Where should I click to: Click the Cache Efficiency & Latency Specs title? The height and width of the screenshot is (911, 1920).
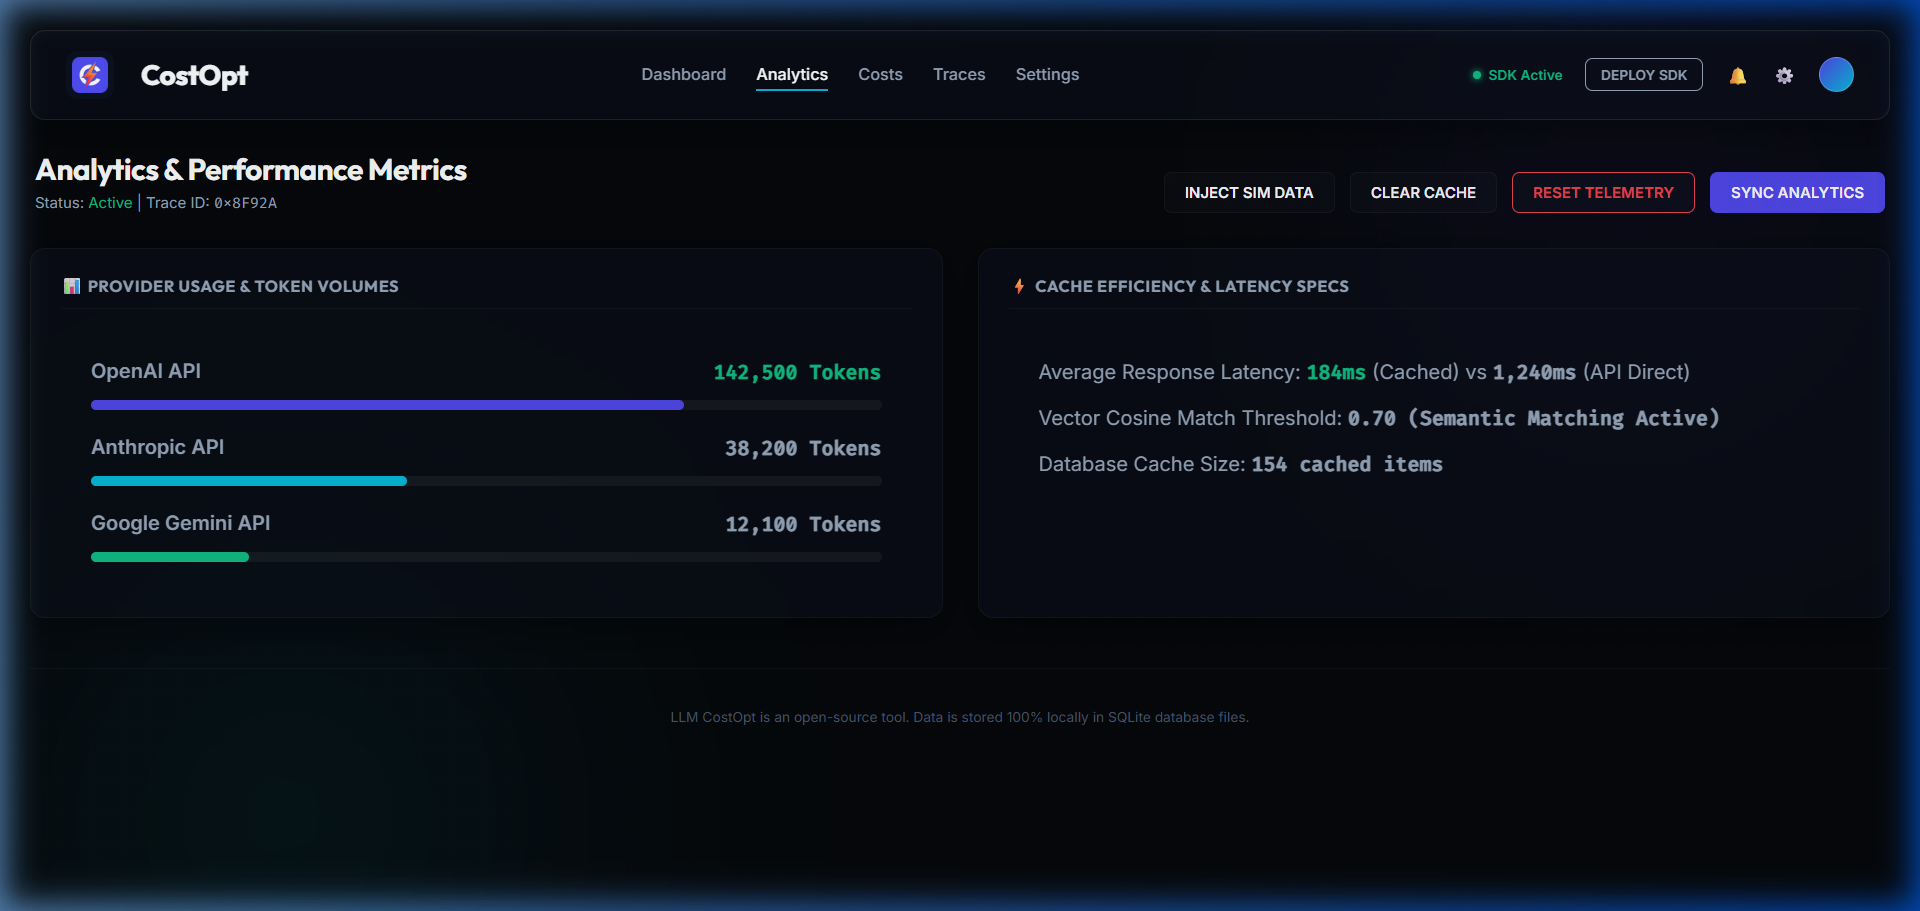[1192, 286]
